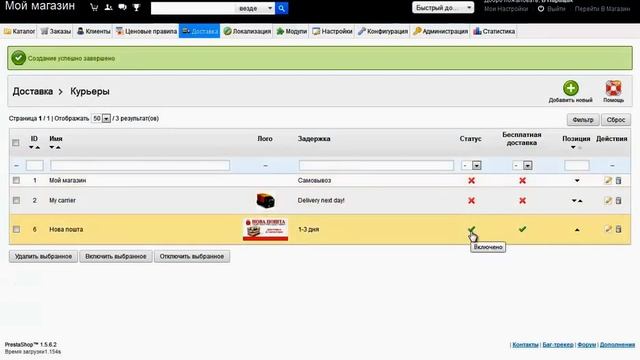Tick the checkbox for Нова пошта row
The width and height of the screenshot is (640, 360).
click(x=16, y=229)
